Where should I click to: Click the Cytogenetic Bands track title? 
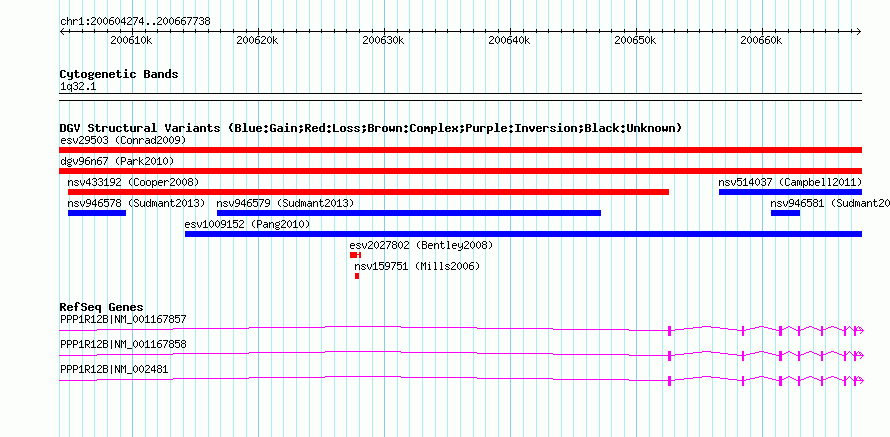click(119, 74)
